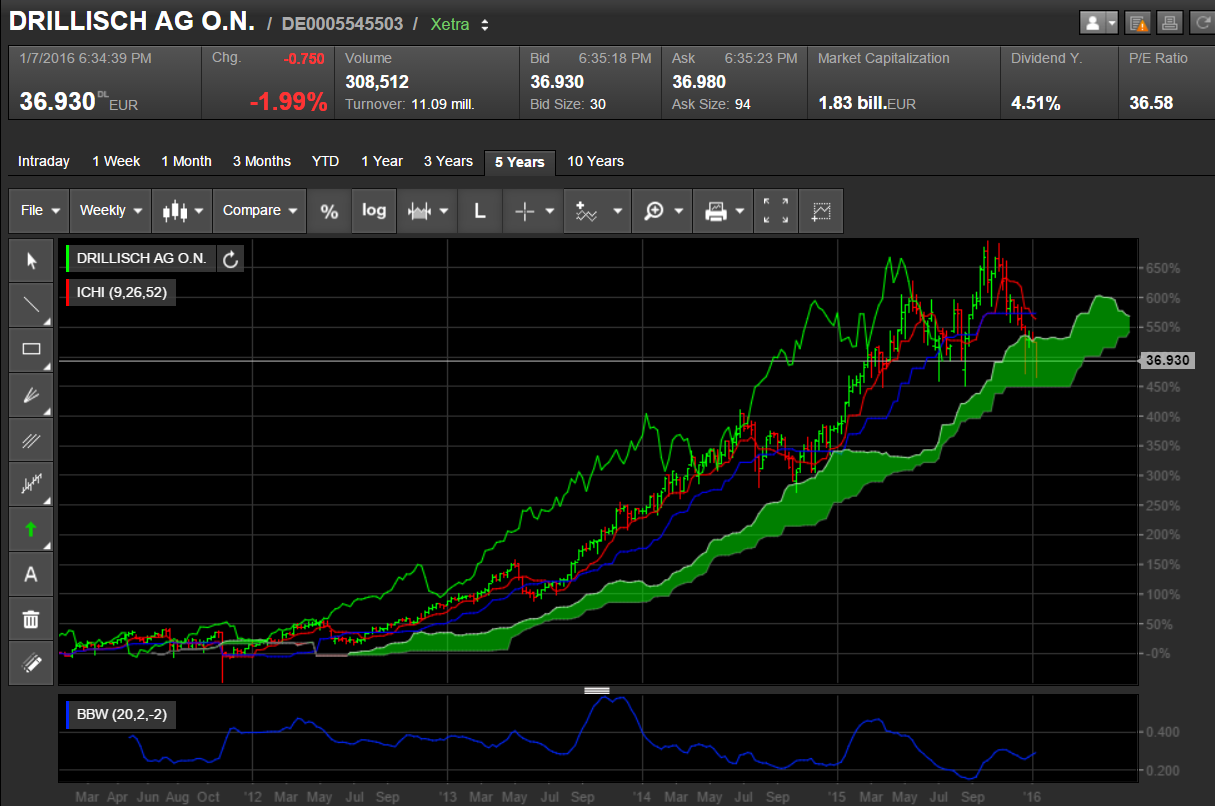The image size is (1215, 806).
Task: Click the green DRILLISCH legend color bar
Action: tap(67, 259)
